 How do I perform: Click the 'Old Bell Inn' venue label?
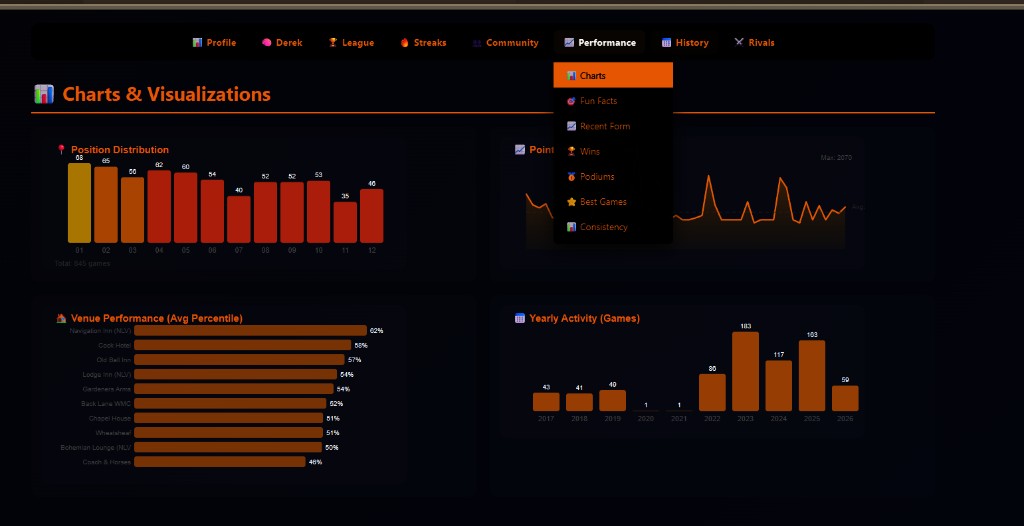click(114, 360)
